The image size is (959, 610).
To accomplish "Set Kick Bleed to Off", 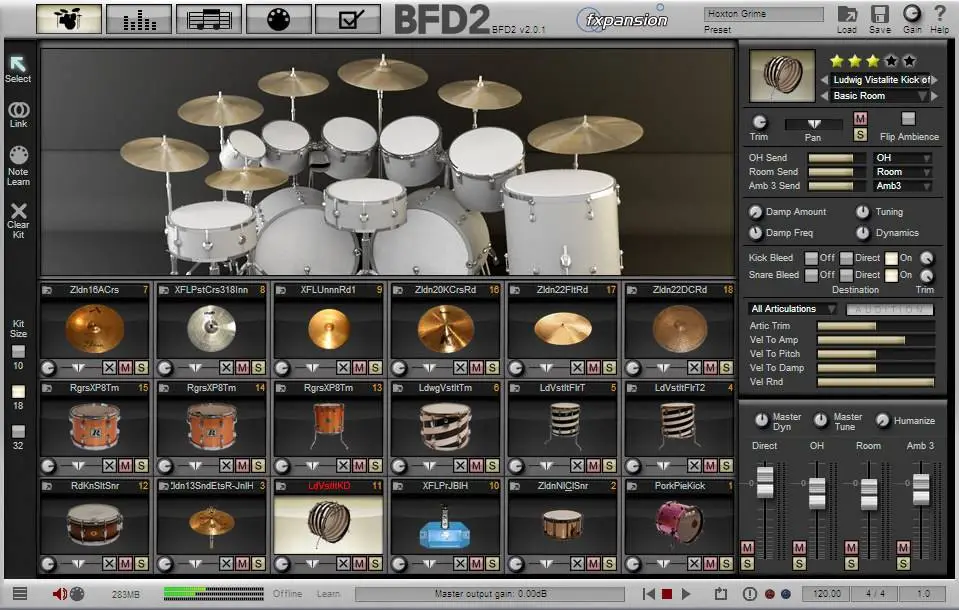I will [x=811, y=258].
